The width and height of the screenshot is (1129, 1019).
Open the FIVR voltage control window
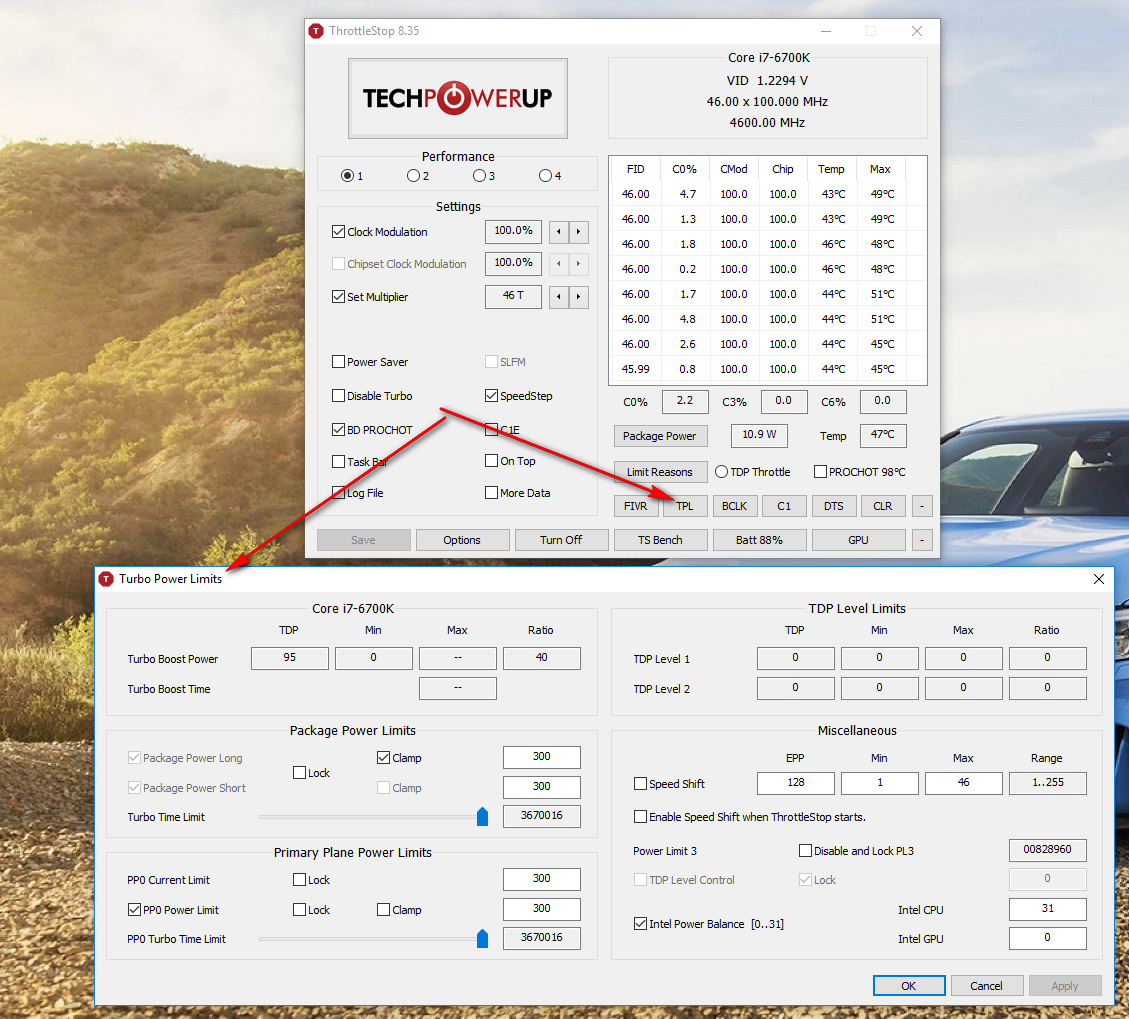pos(636,506)
